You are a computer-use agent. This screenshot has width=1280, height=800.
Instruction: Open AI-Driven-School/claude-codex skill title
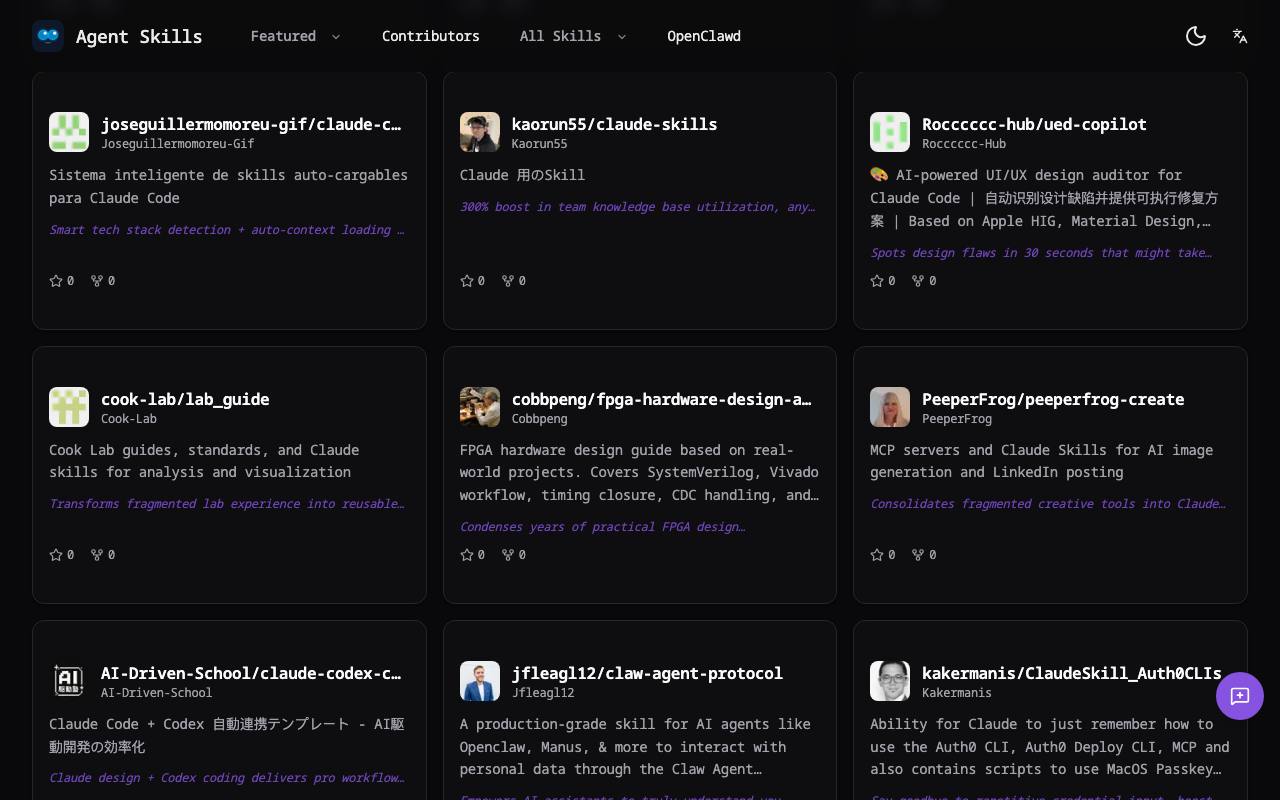(251, 673)
